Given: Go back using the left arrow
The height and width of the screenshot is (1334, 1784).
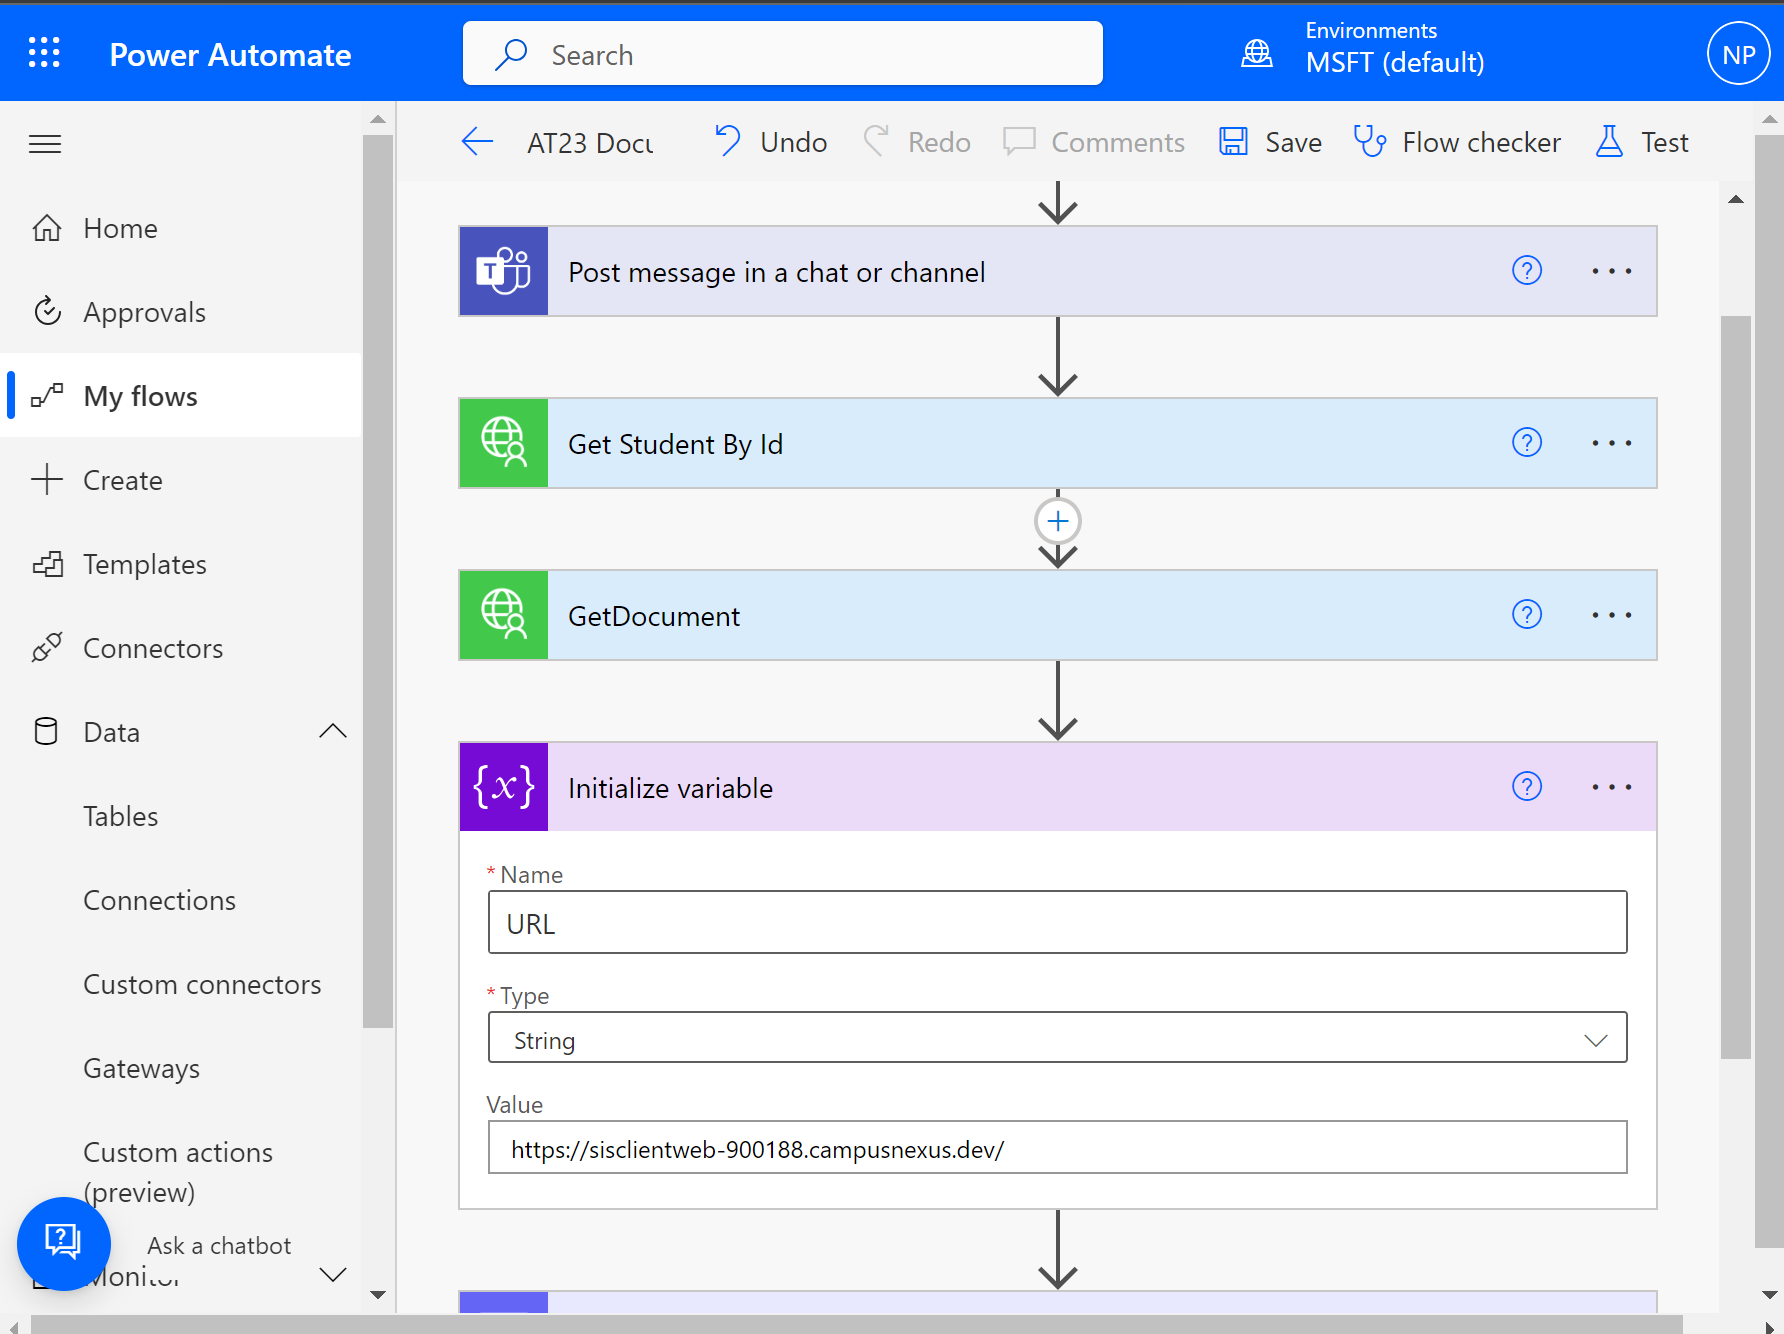Looking at the screenshot, I should pos(478,142).
